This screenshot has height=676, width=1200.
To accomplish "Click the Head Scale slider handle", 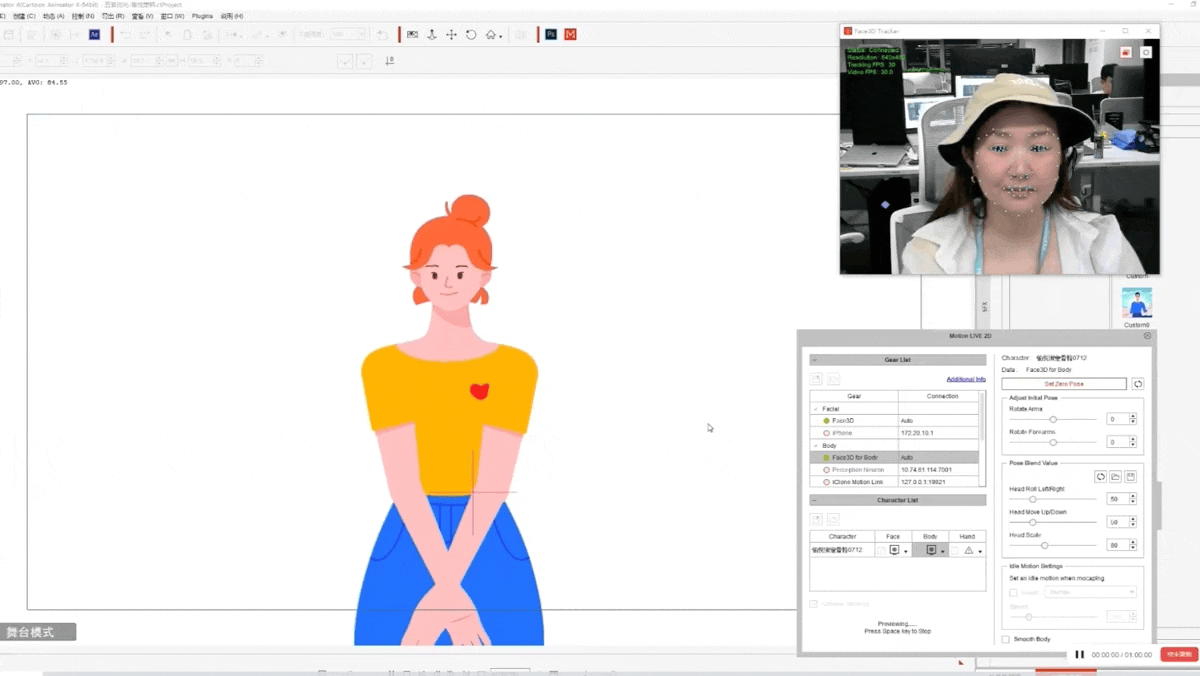I will [x=1045, y=545].
